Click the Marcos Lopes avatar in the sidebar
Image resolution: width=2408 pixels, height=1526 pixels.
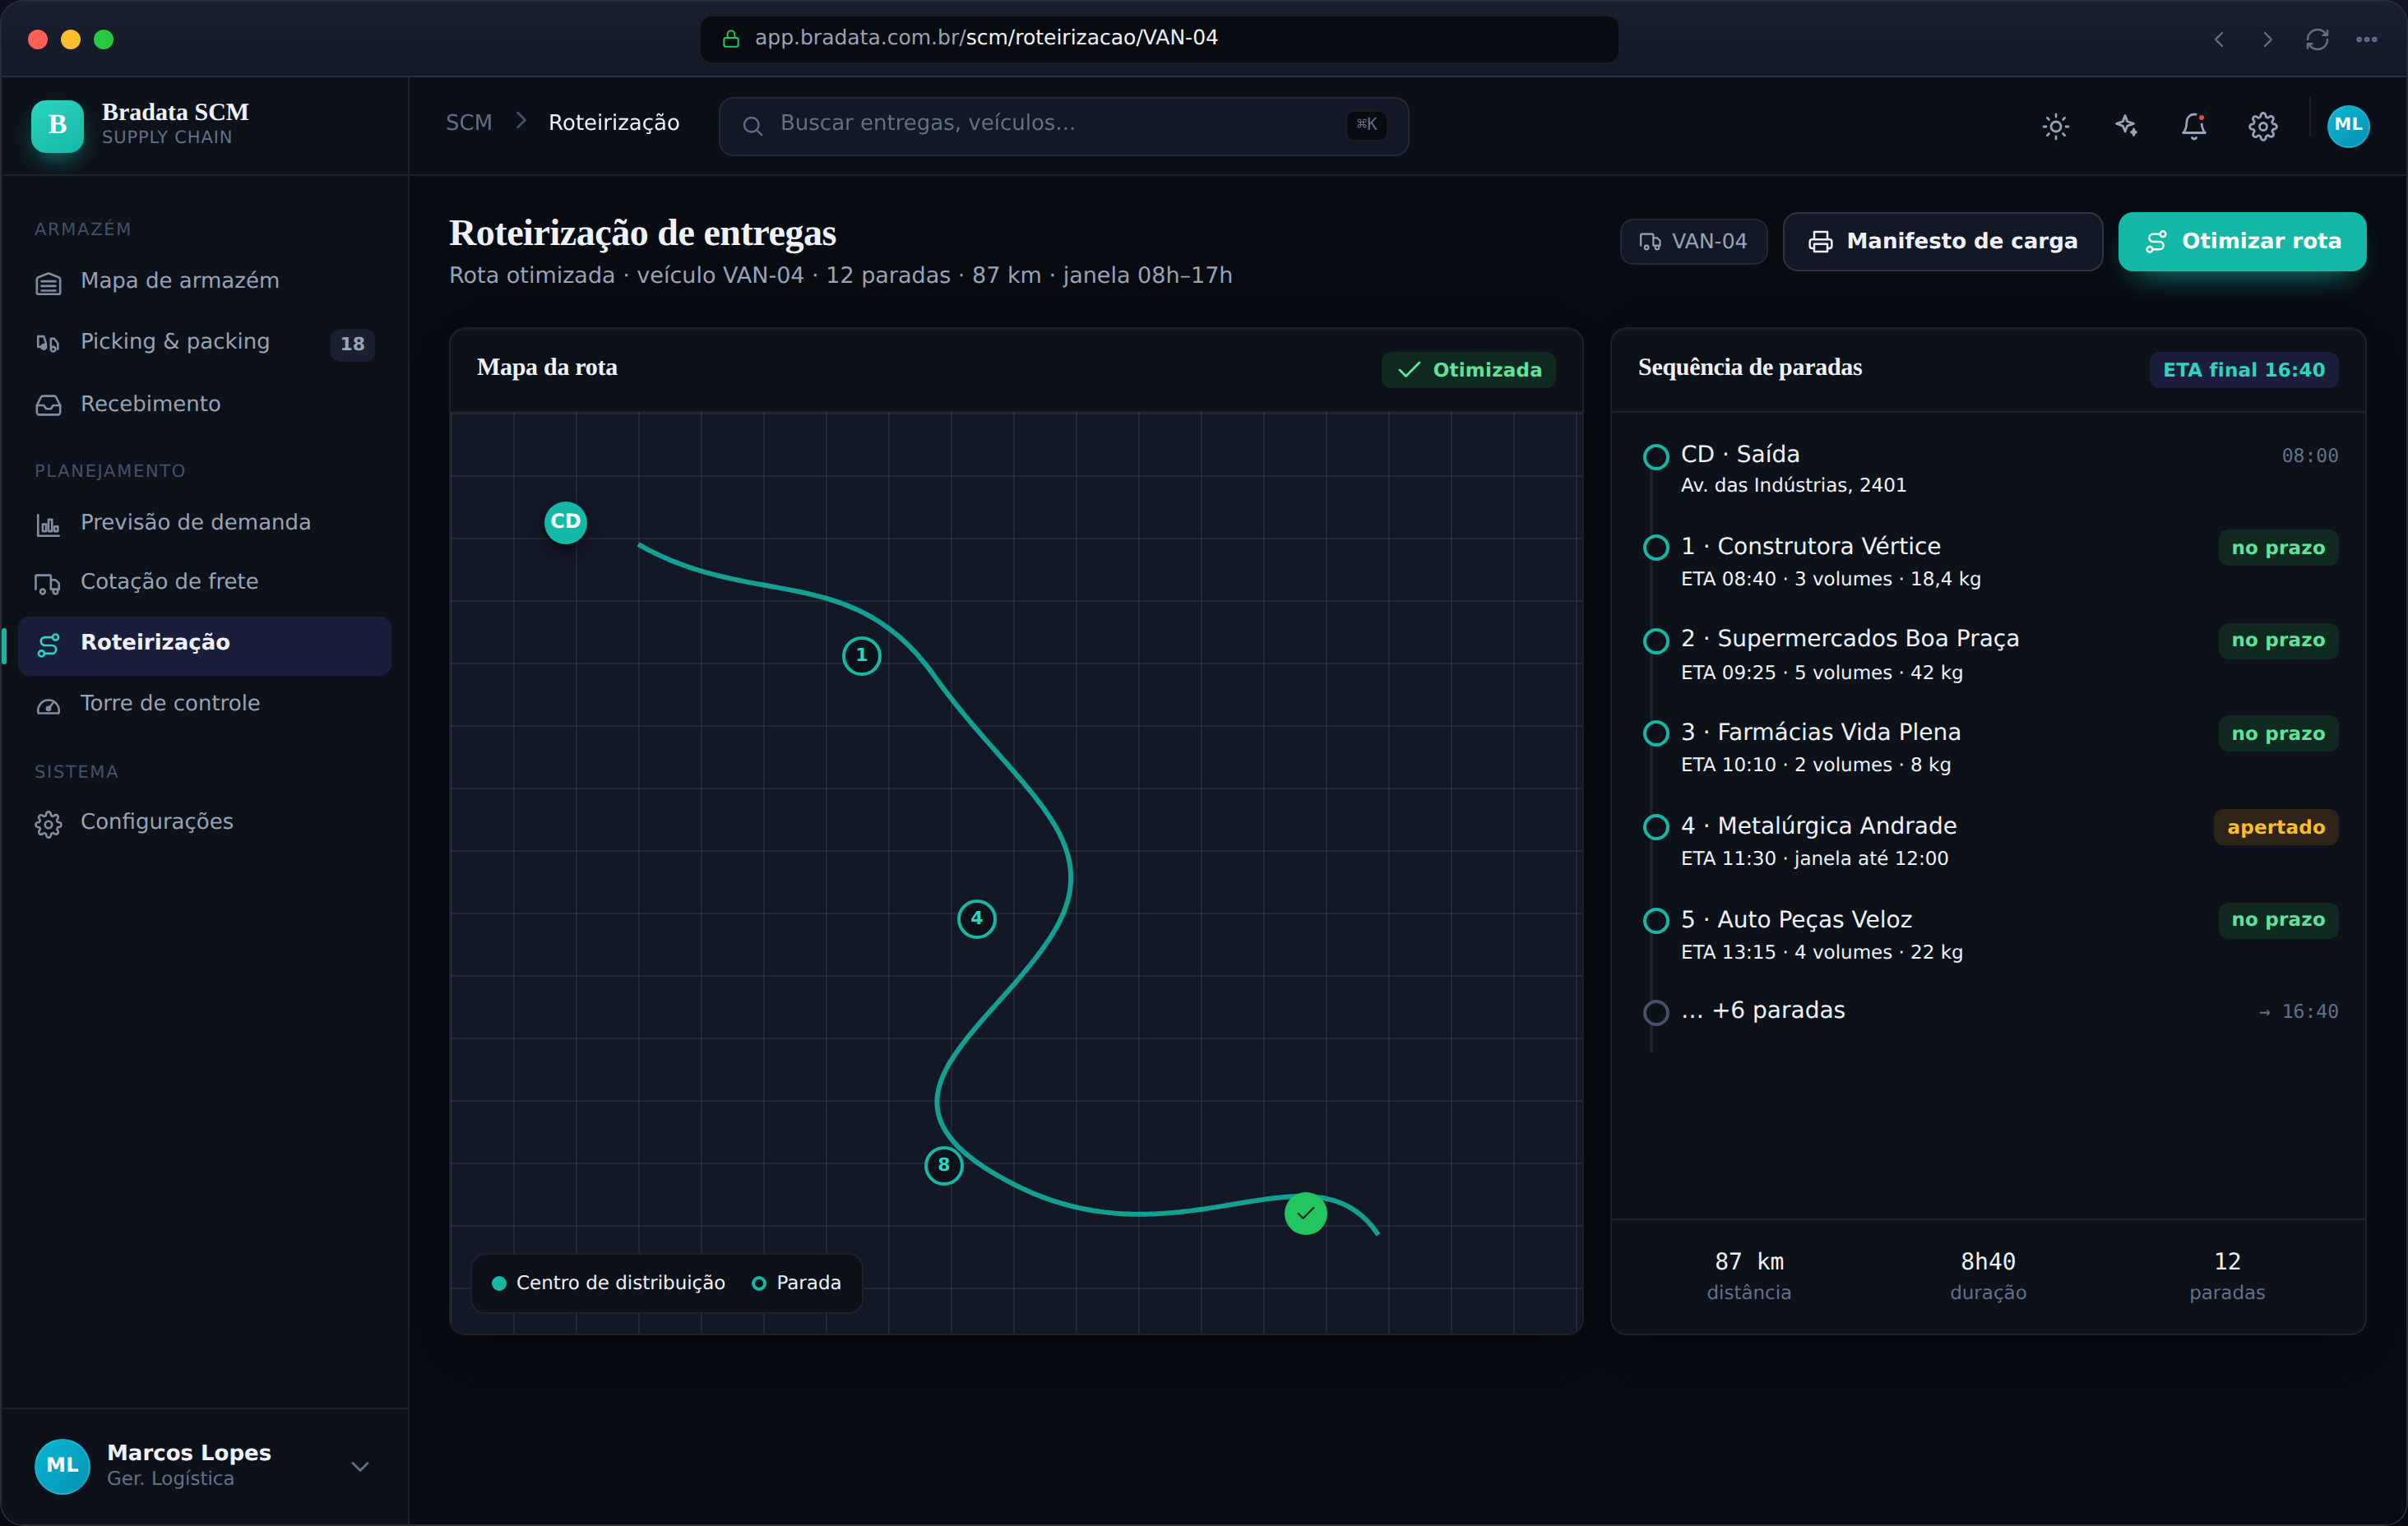[x=62, y=1466]
